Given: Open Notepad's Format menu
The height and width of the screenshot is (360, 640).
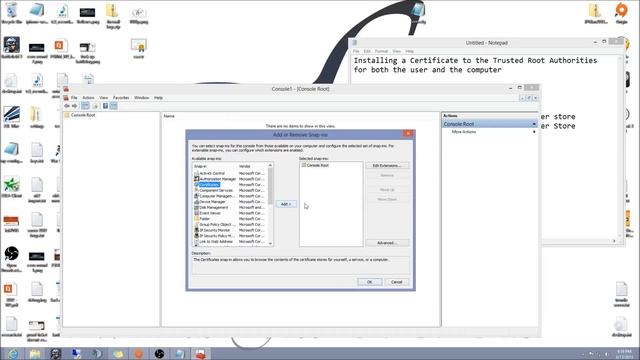Looking at the screenshot, I should (381, 51).
